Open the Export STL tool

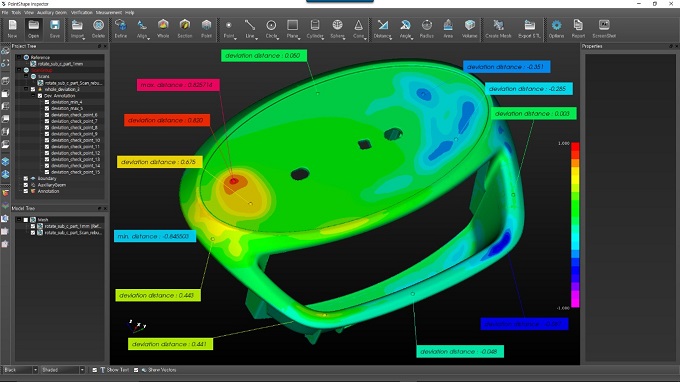coord(529,29)
